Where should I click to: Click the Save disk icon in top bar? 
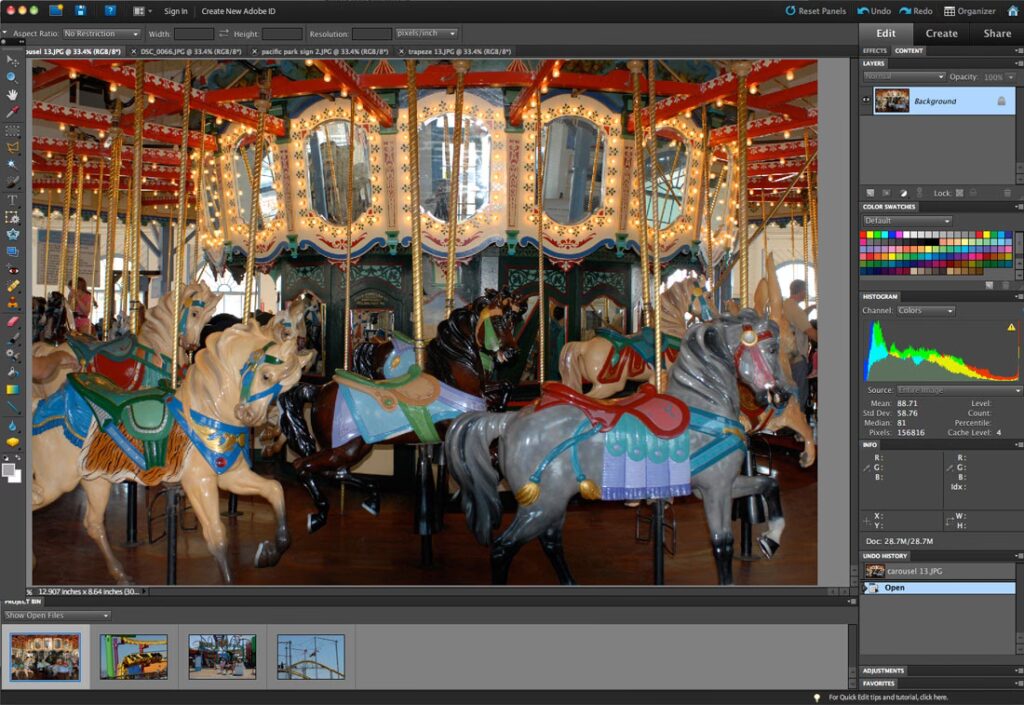80,11
